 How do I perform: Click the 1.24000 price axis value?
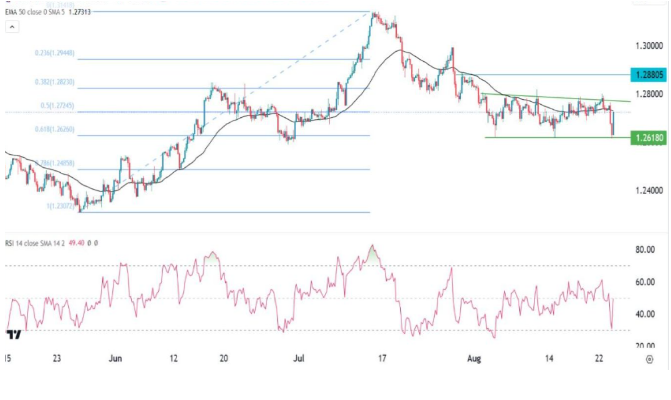coord(649,190)
